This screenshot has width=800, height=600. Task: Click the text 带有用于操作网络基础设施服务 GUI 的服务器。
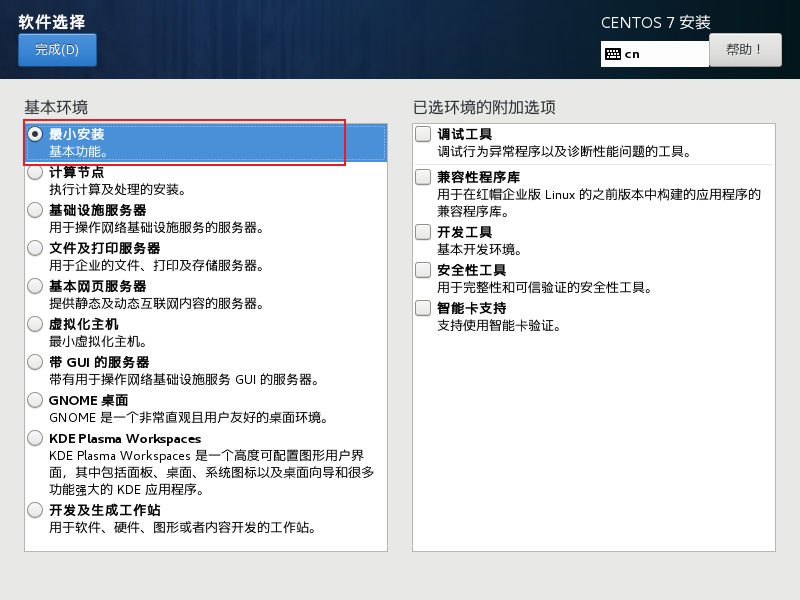coord(184,380)
